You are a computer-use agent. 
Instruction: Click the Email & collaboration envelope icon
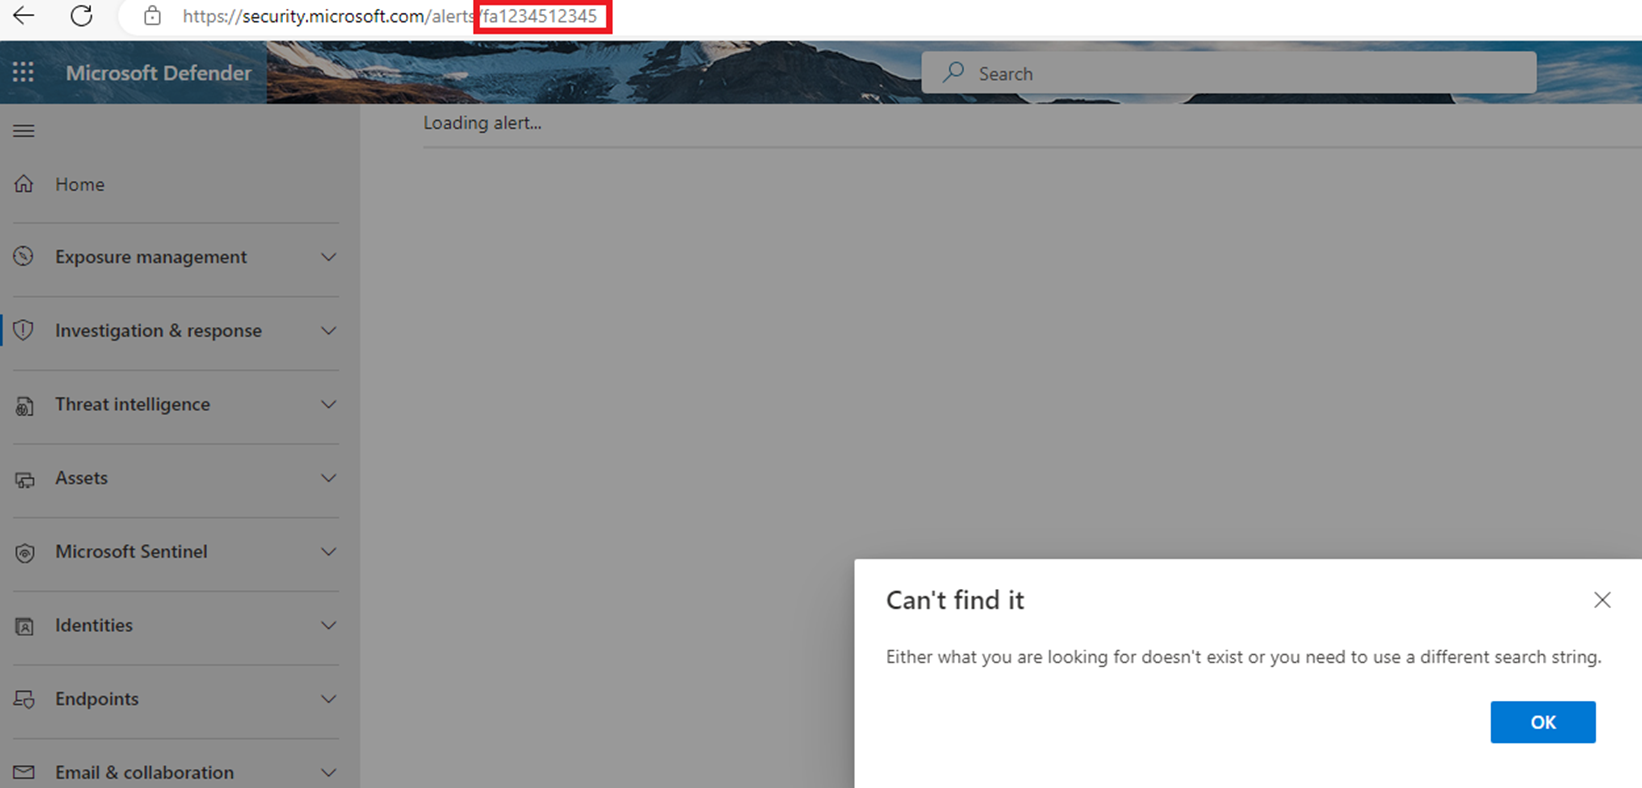(x=24, y=772)
